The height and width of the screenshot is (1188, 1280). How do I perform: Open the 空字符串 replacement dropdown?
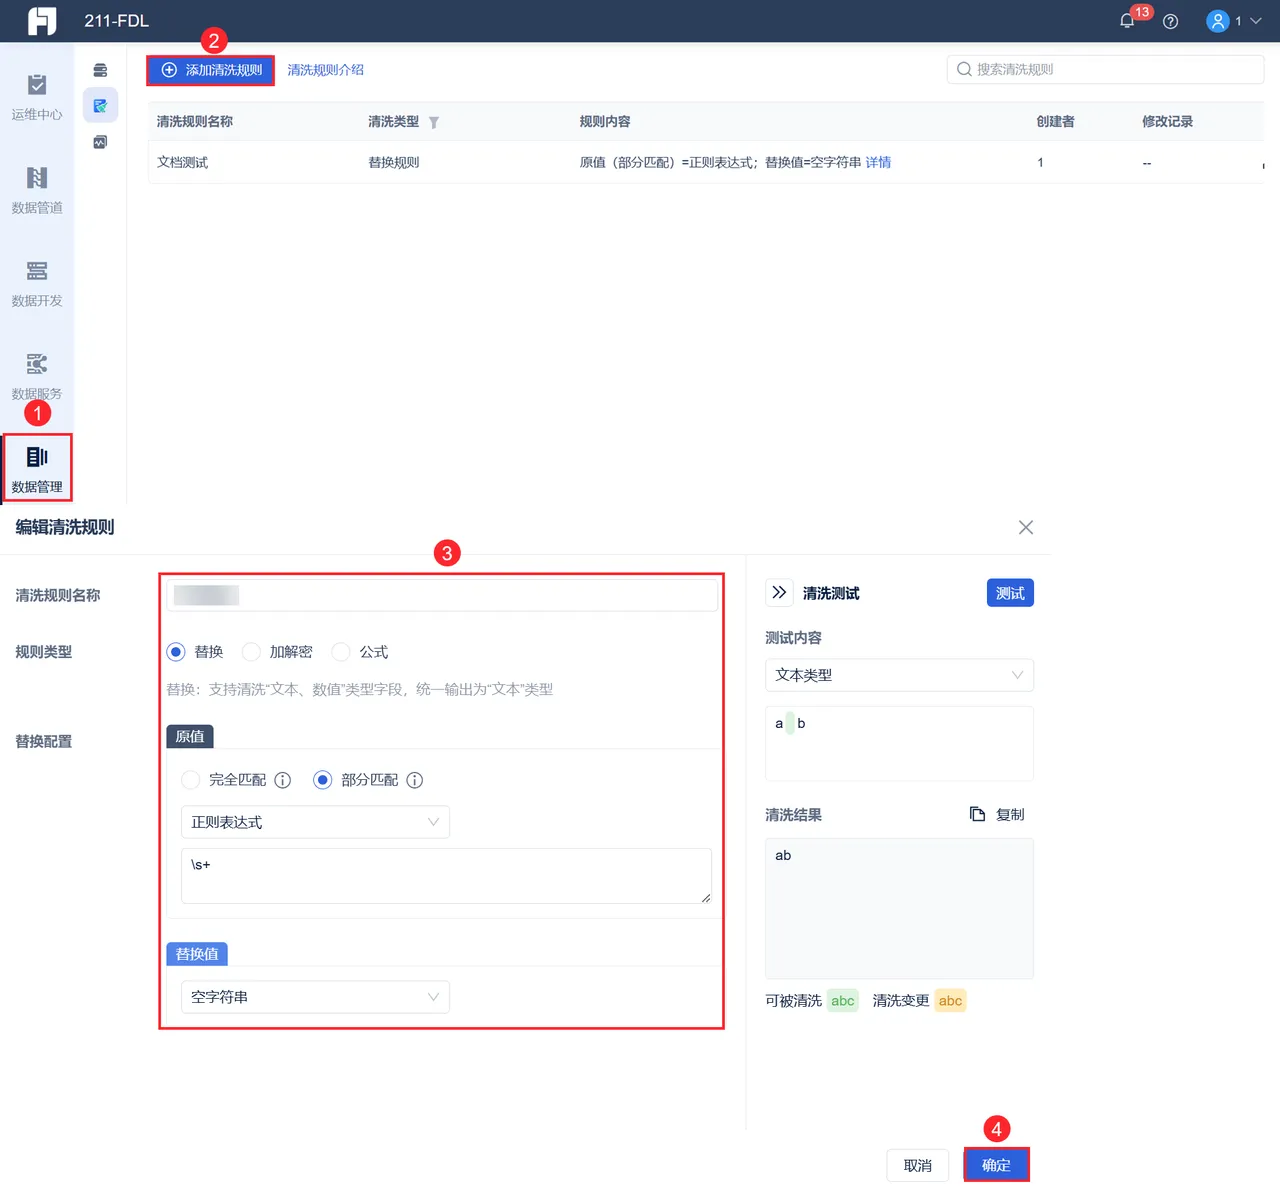click(x=315, y=997)
